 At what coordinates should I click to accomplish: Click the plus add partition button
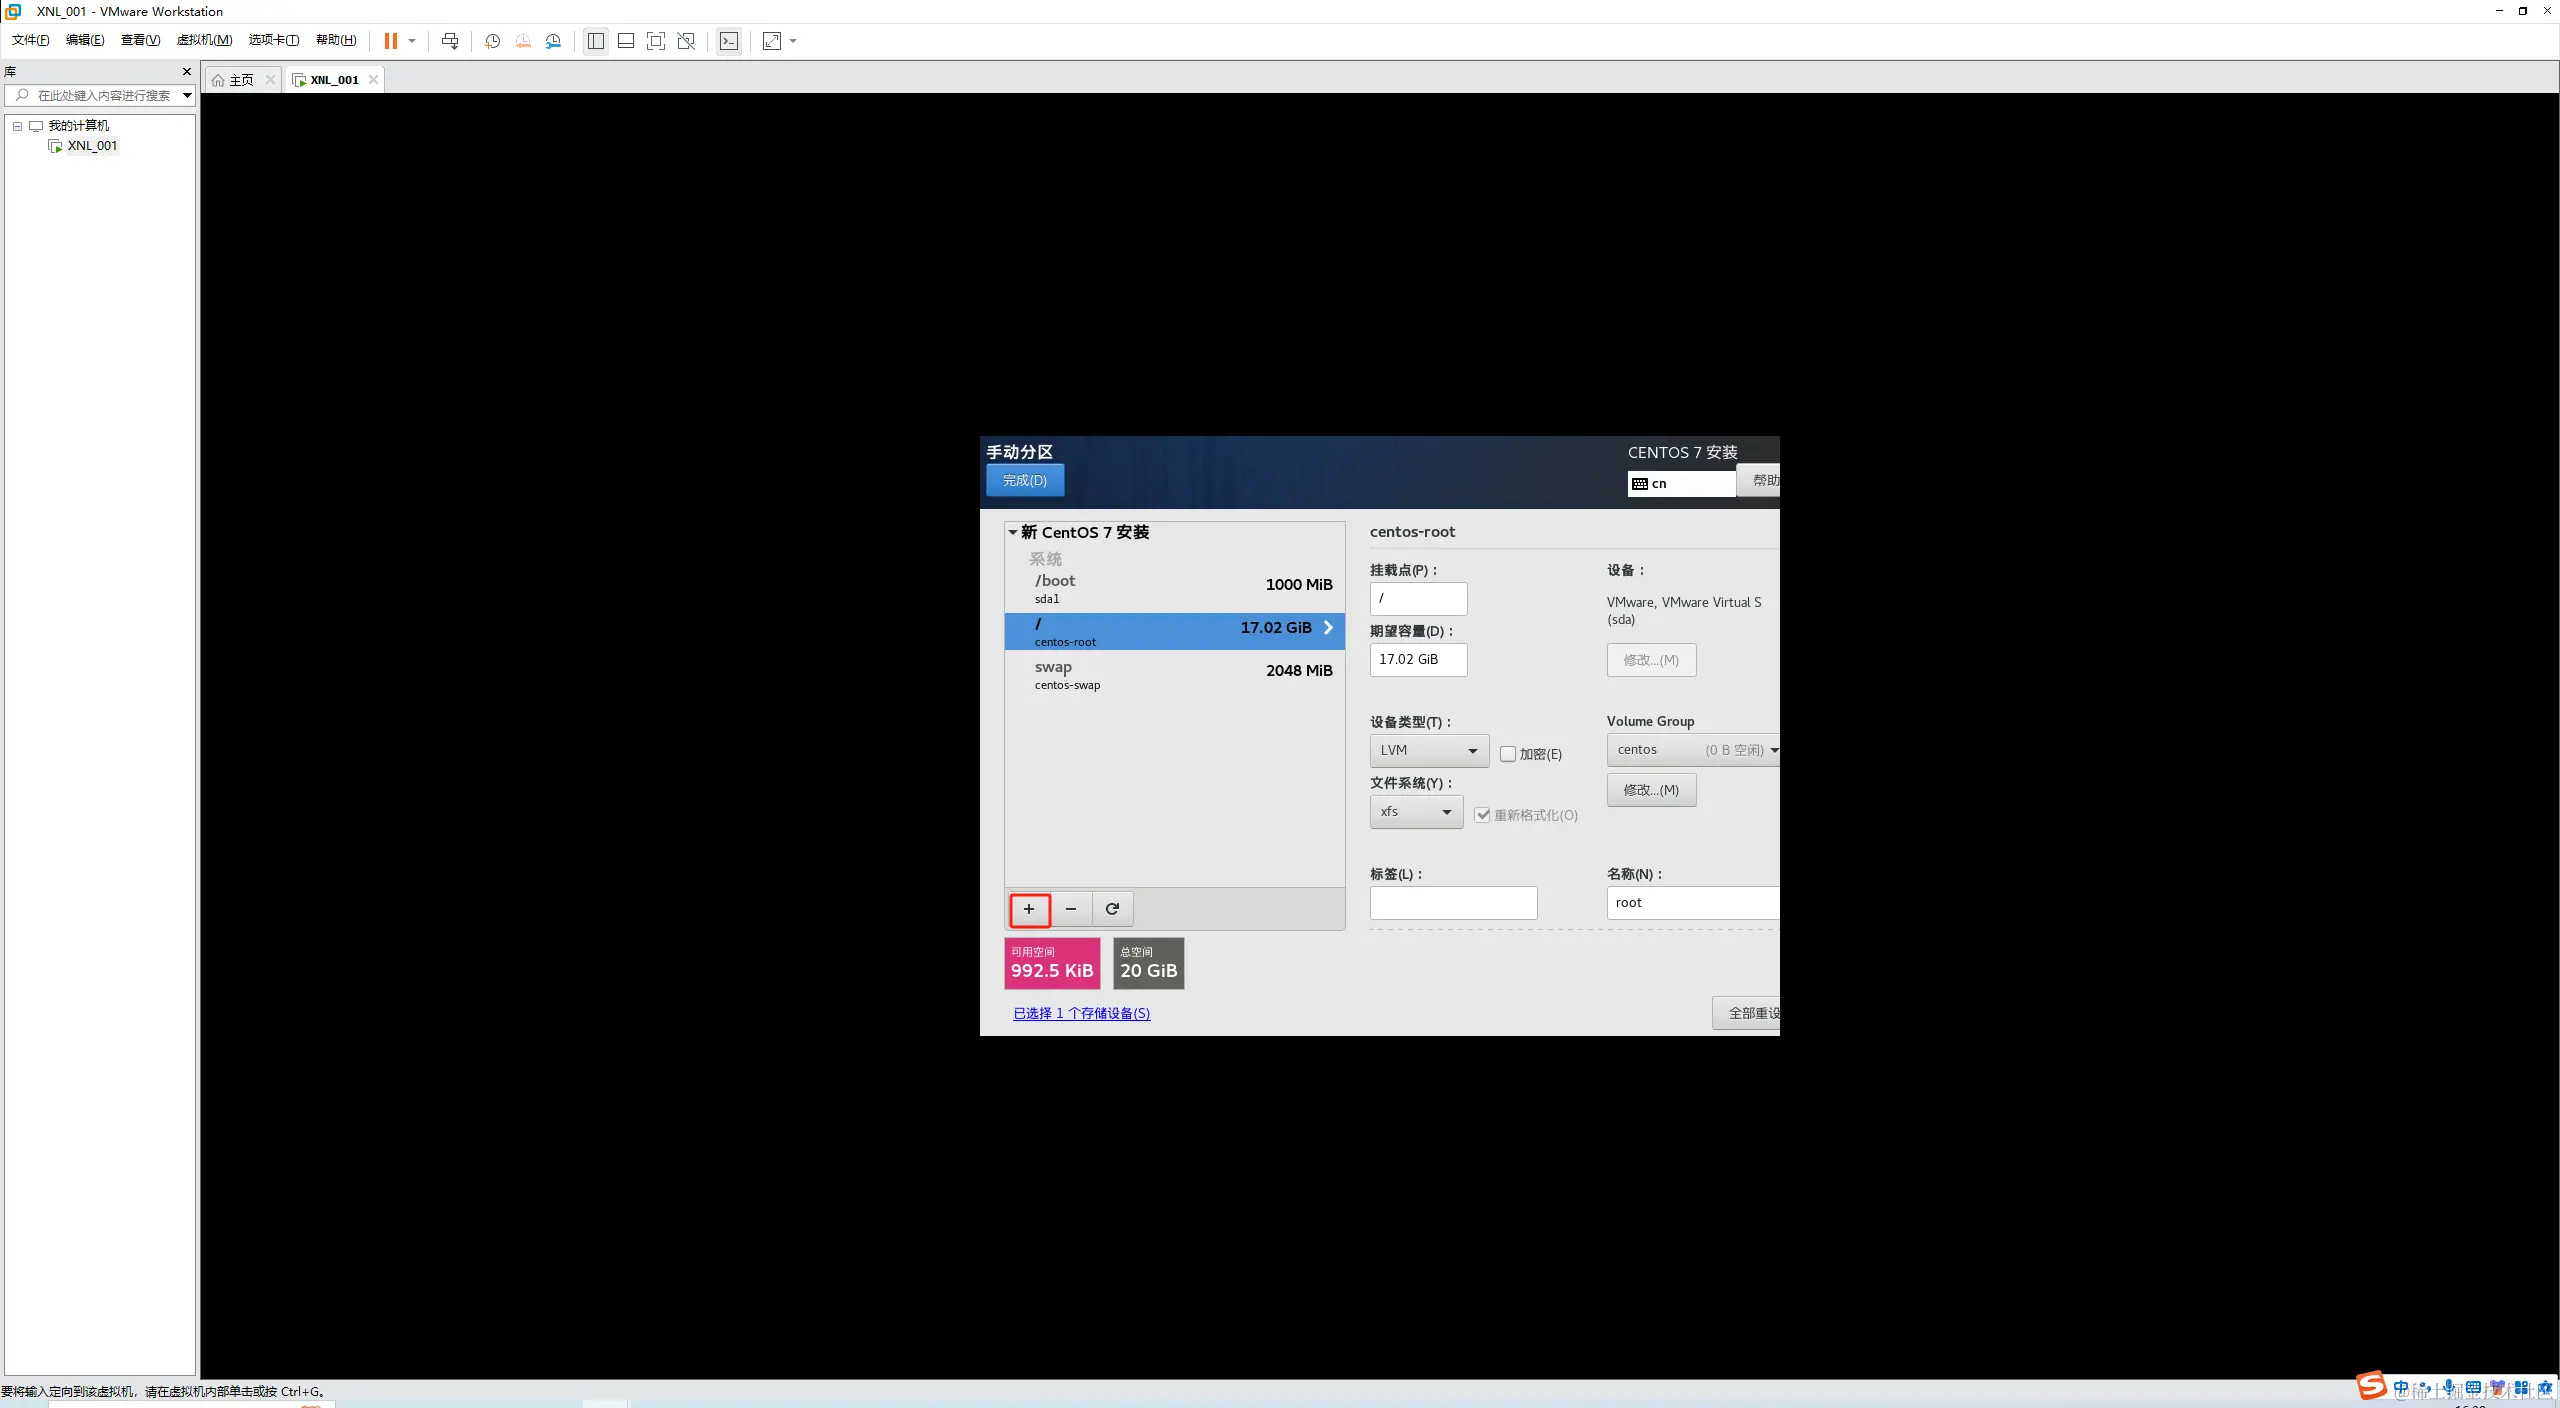1029,909
